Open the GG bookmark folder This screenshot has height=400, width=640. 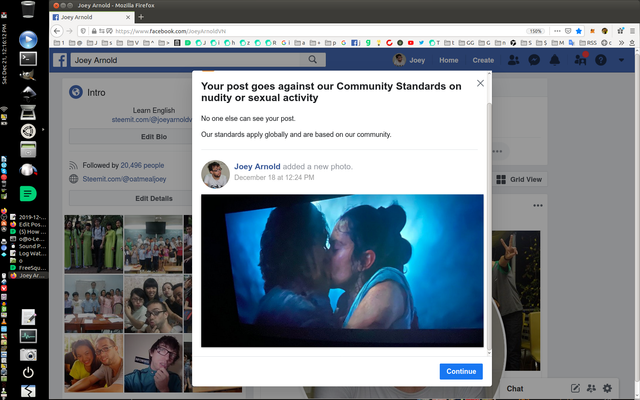coord(467,42)
